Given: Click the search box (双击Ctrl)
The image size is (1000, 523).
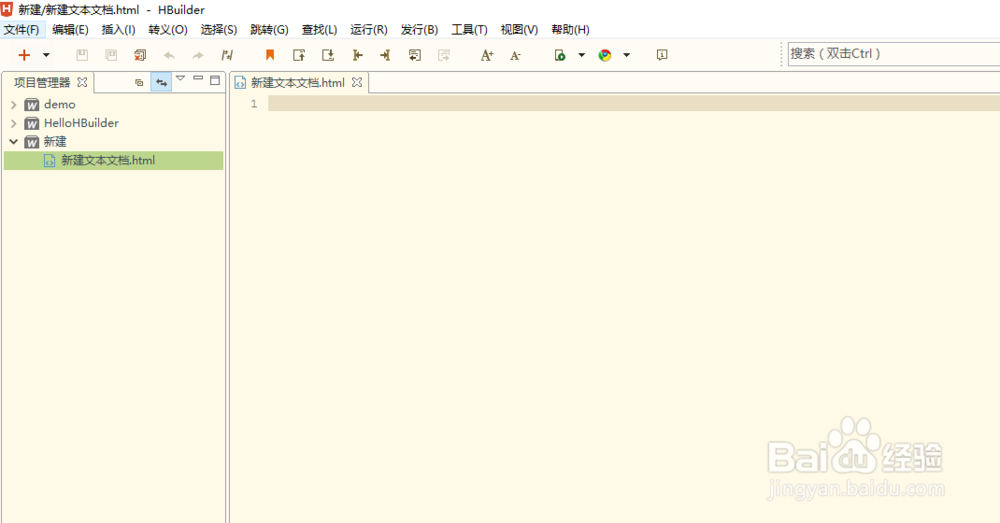Looking at the screenshot, I should click(x=893, y=54).
